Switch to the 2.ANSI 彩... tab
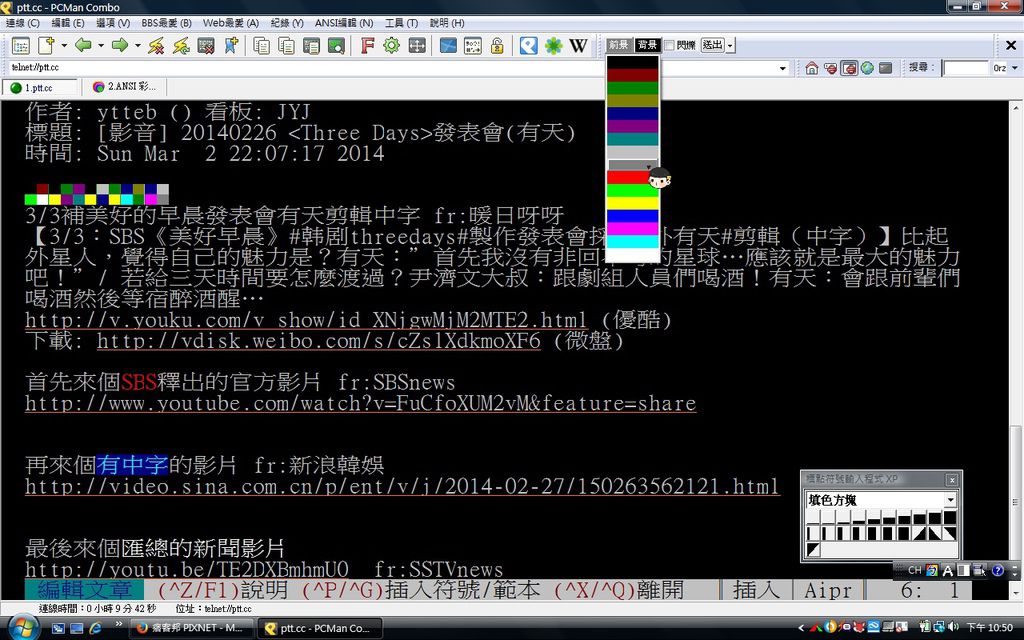 (x=125, y=87)
